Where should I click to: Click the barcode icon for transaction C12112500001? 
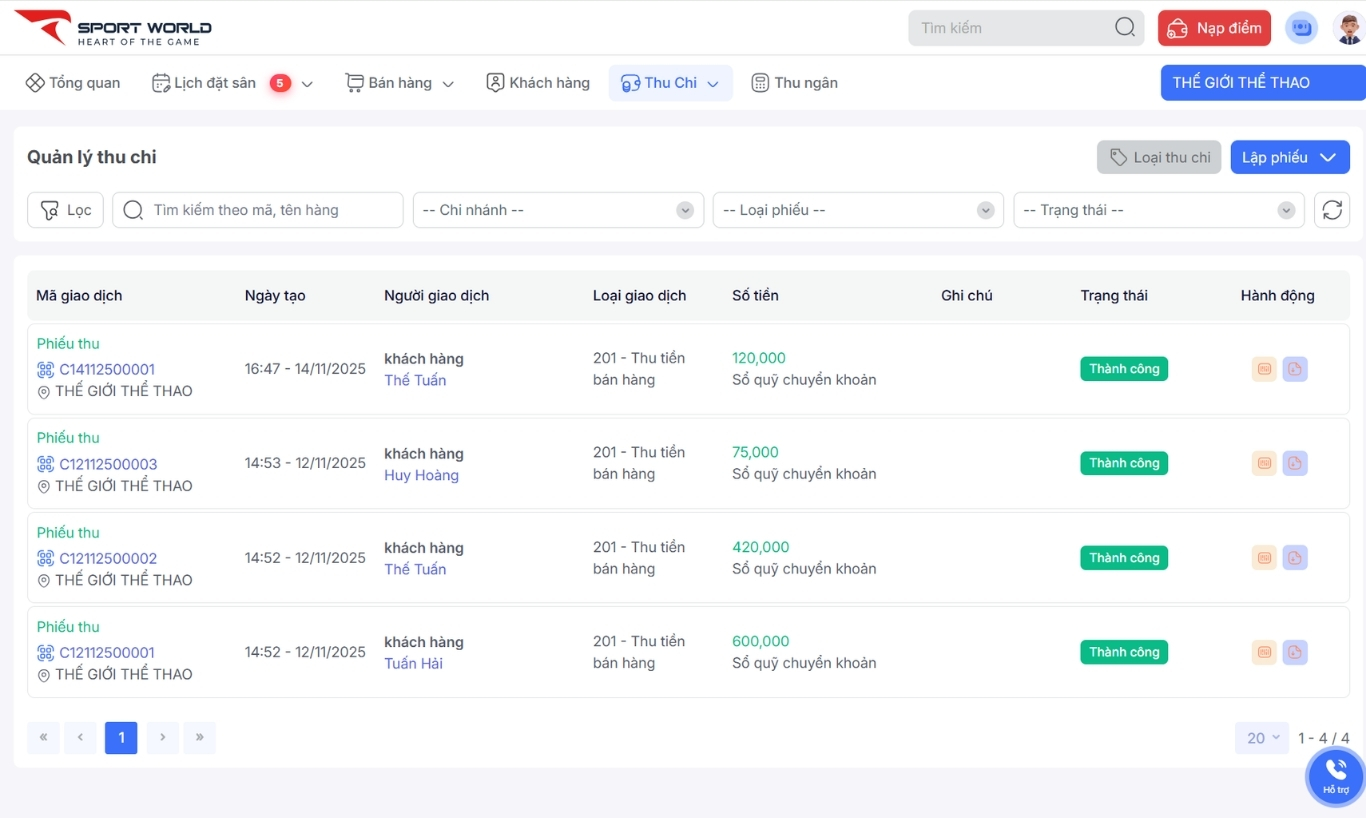pyautogui.click(x=46, y=653)
